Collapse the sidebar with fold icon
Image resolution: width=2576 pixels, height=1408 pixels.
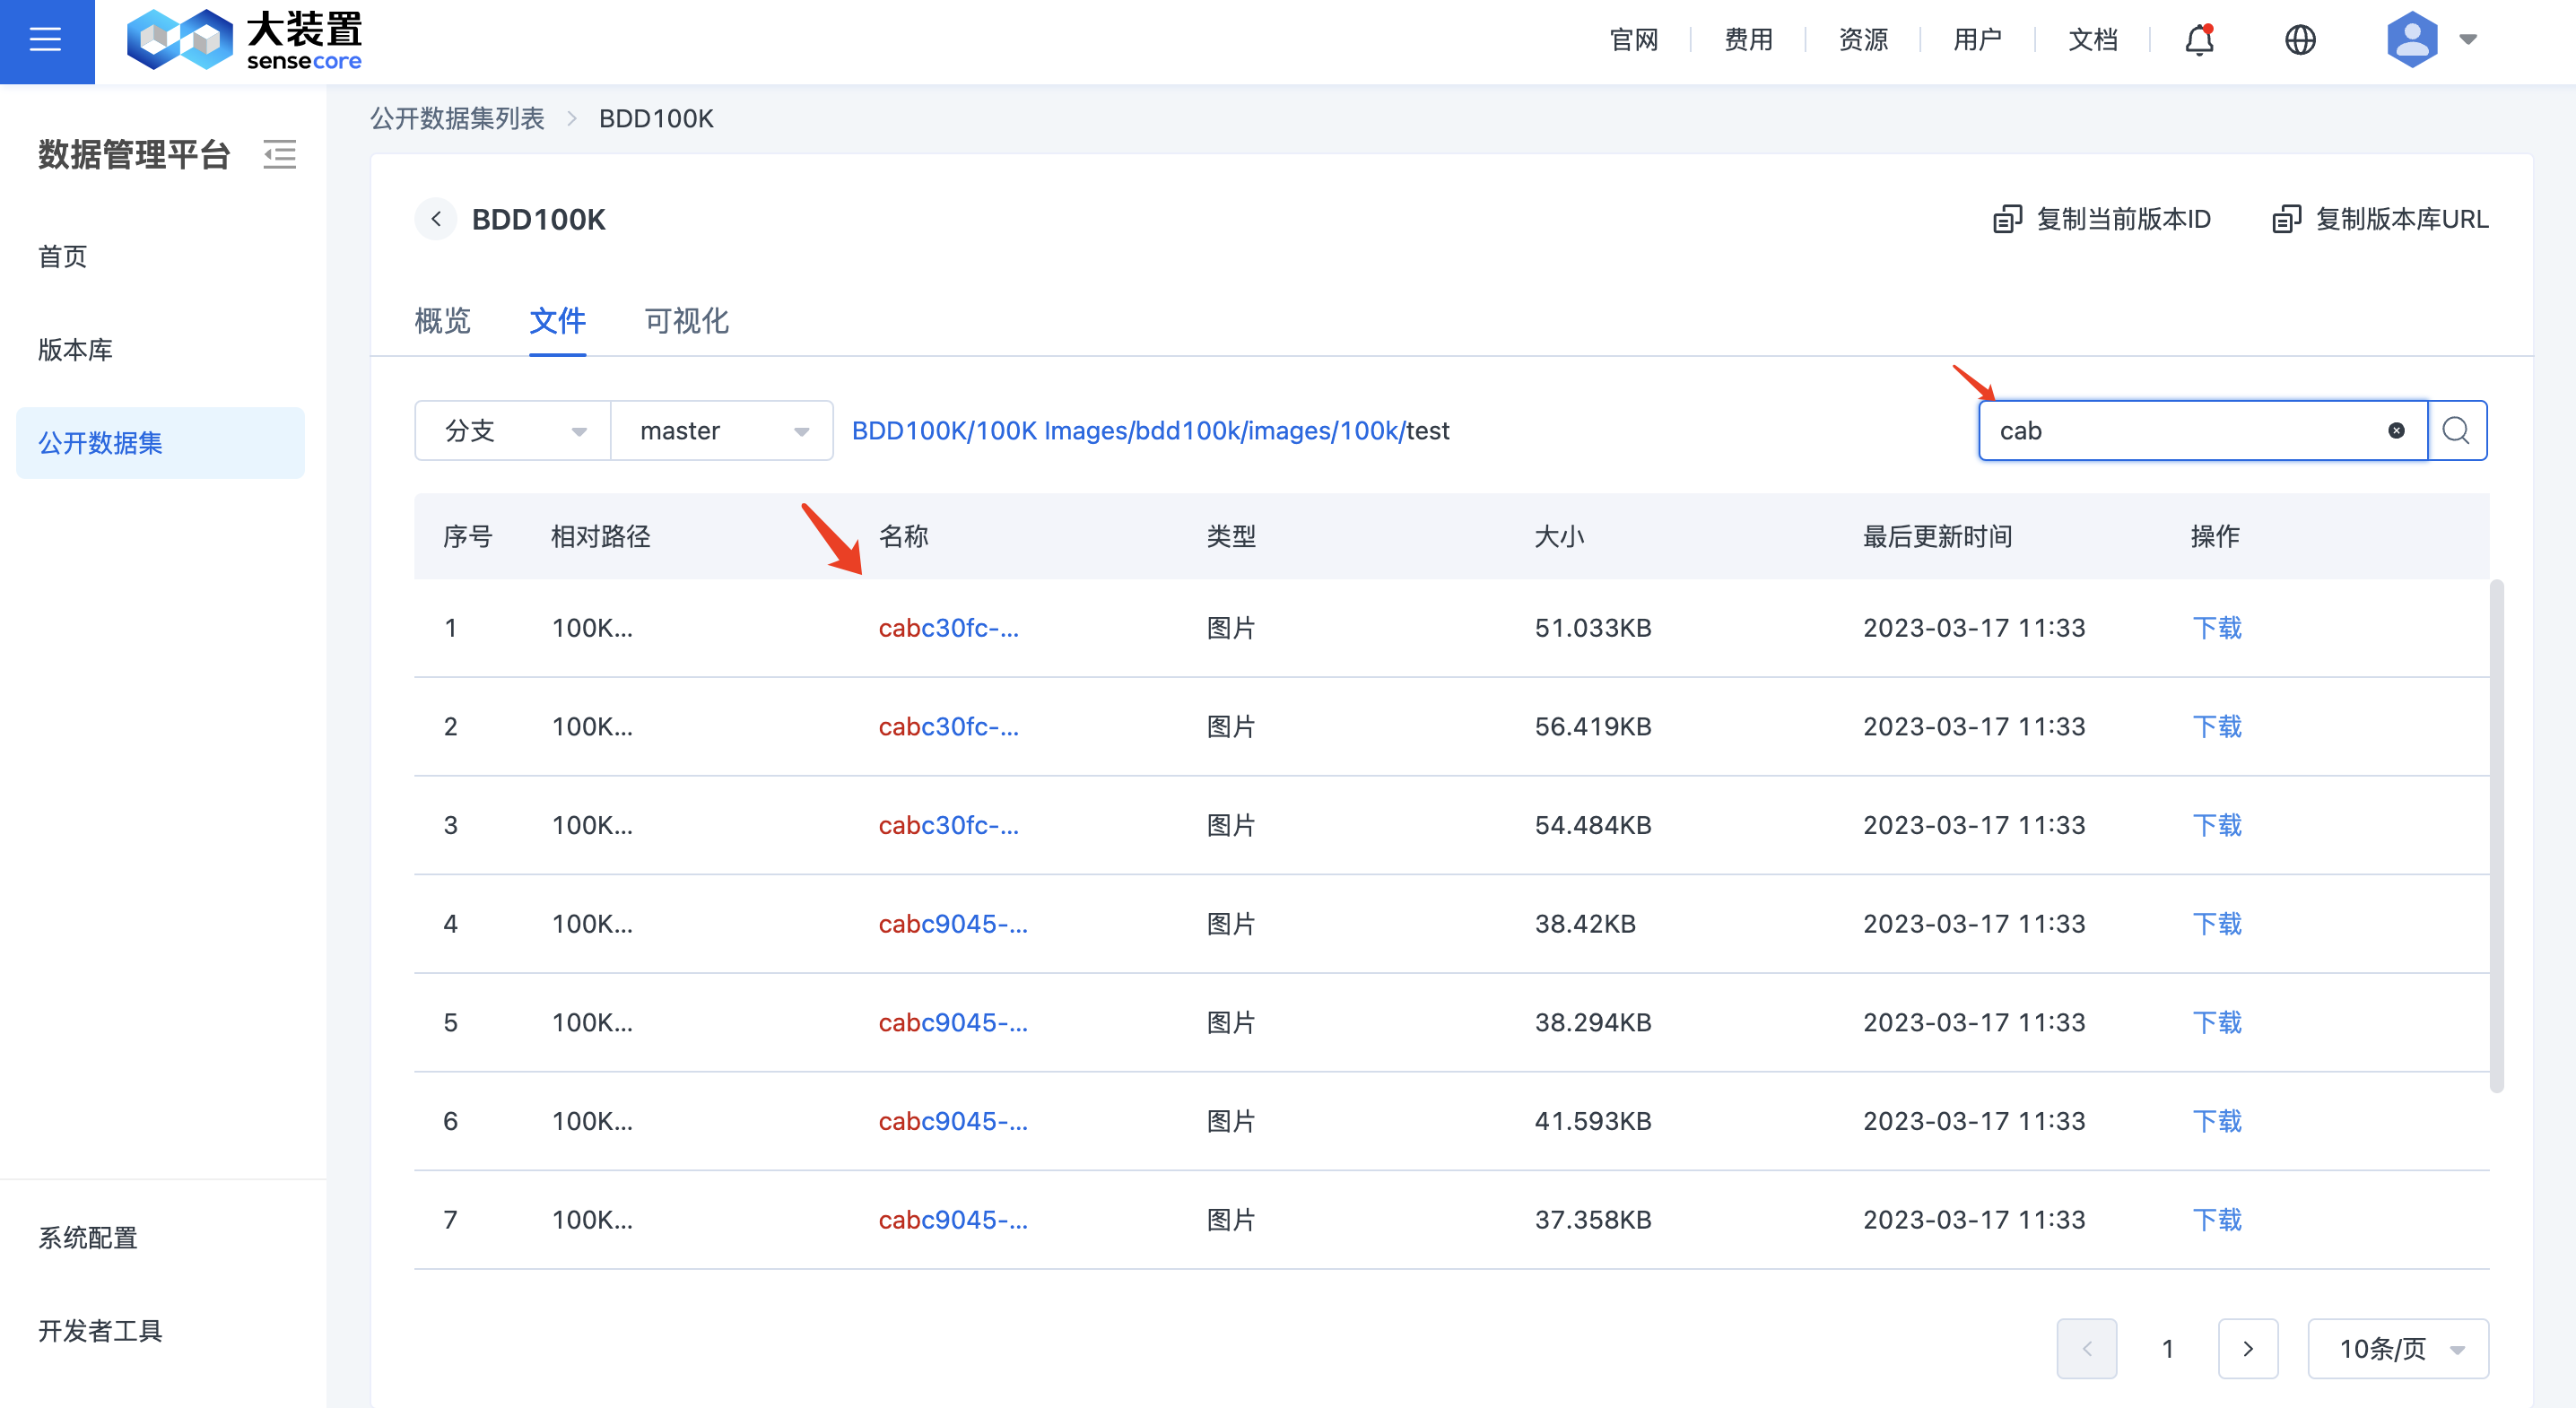coord(279,155)
